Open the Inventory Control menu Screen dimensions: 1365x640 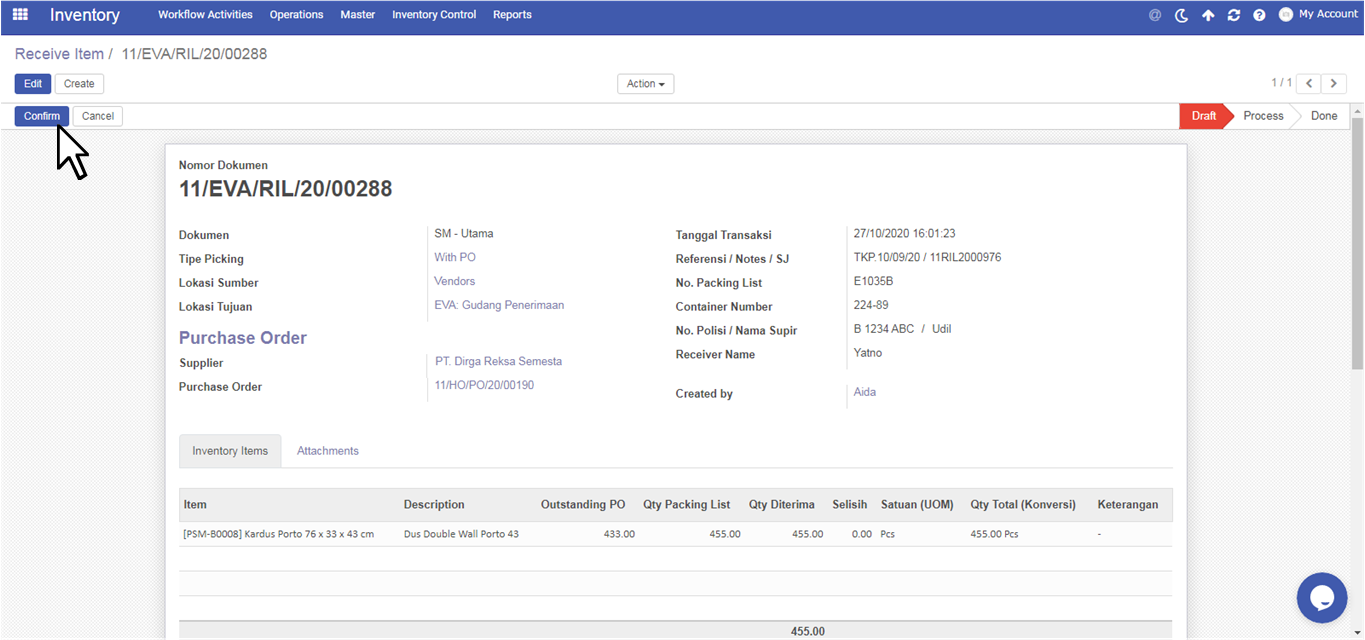[434, 15]
